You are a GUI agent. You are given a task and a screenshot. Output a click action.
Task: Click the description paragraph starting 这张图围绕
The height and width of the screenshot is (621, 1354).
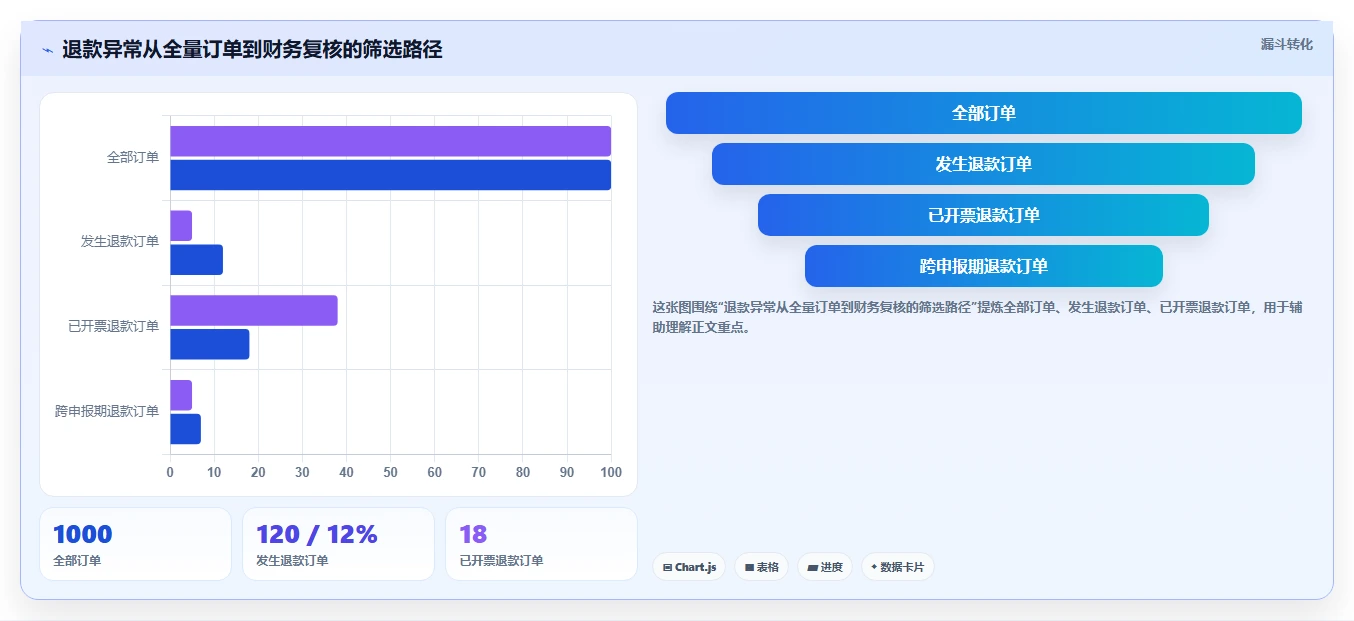(x=977, y=317)
